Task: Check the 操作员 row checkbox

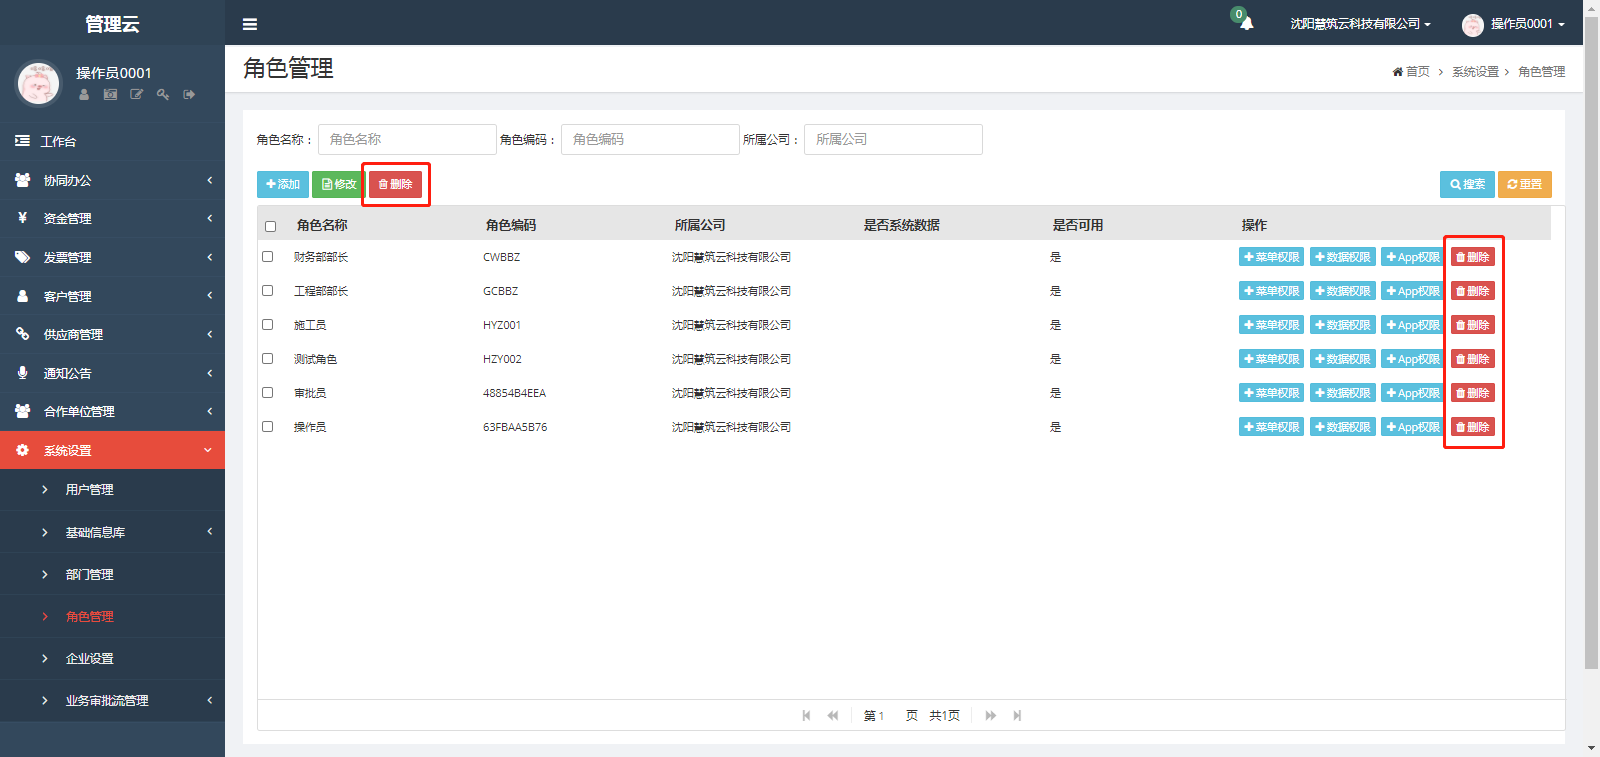Action: (267, 426)
